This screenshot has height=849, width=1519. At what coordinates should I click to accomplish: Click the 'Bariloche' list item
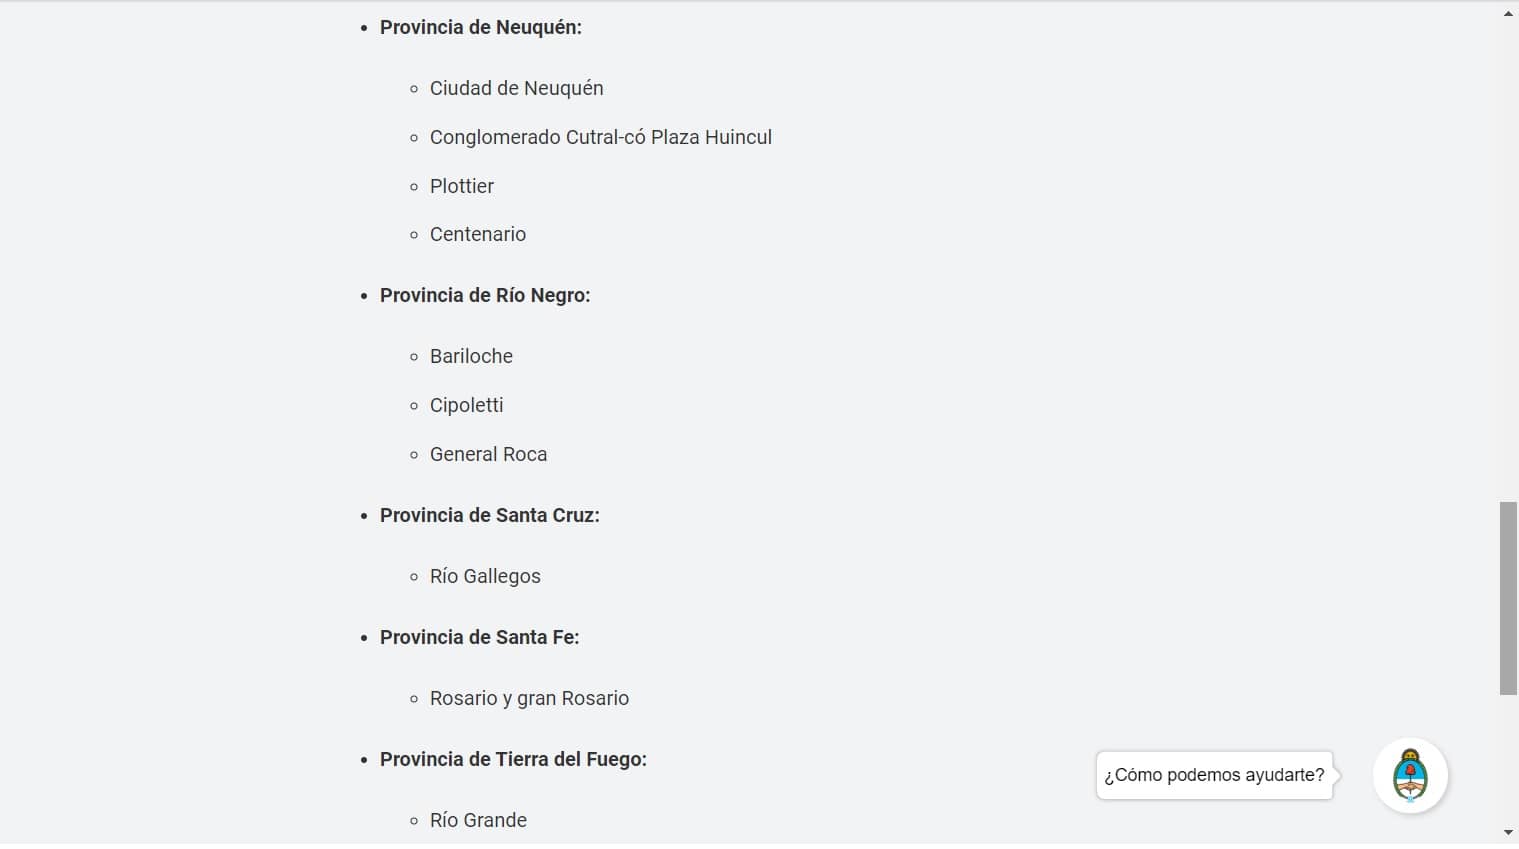(x=471, y=356)
